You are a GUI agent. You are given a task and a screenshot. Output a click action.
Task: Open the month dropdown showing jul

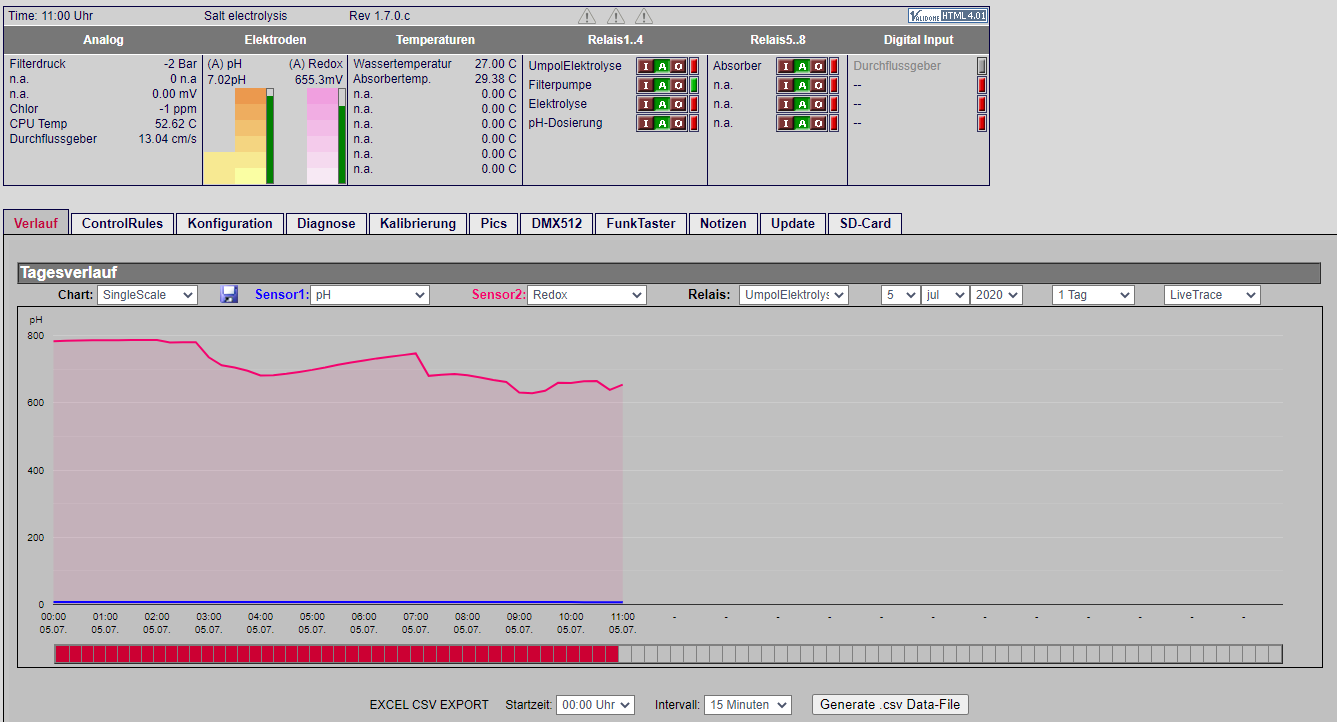tap(945, 295)
